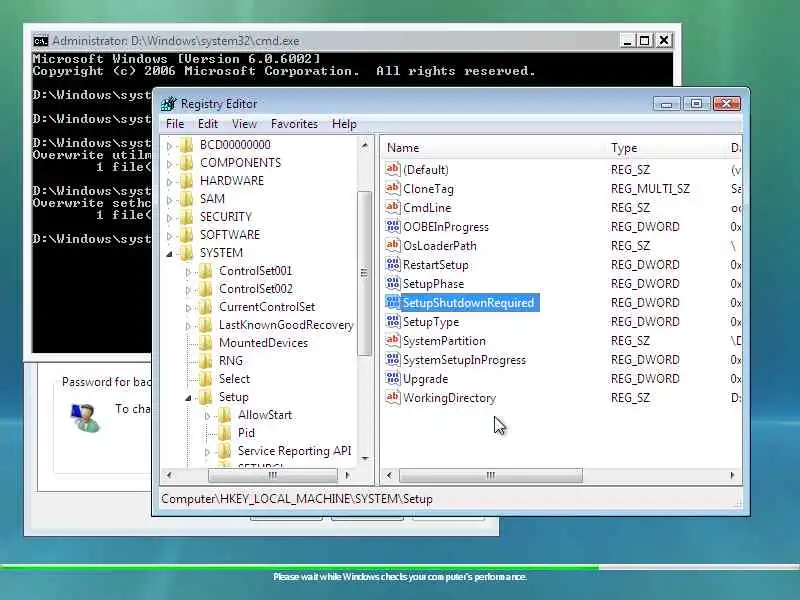Image resolution: width=800 pixels, height=600 pixels.
Task: Click the RNG folder icon
Action: [x=206, y=361]
